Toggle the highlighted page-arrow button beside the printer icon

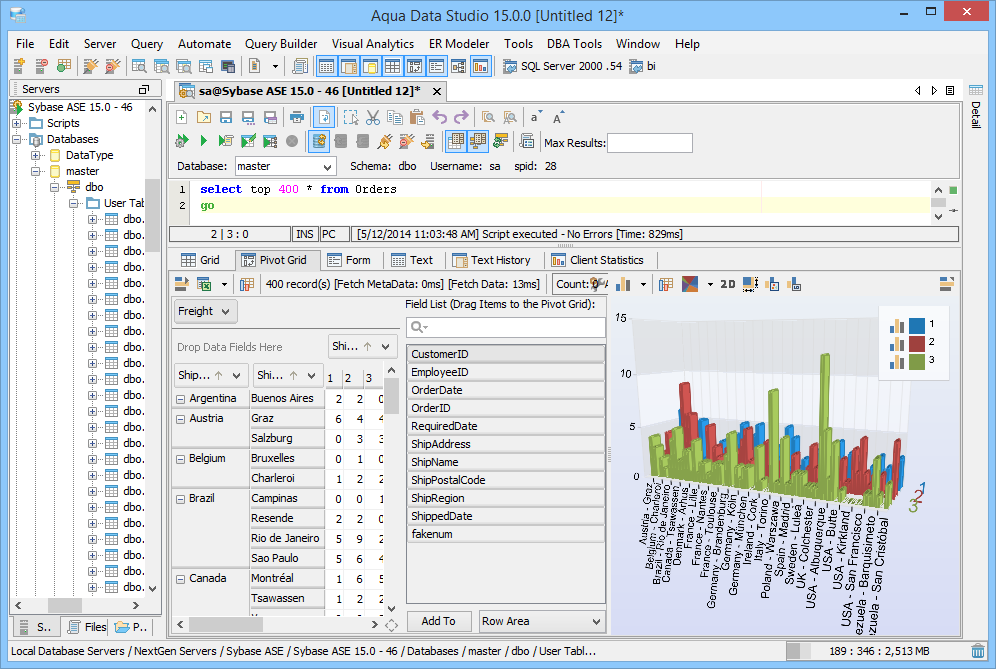(x=324, y=117)
